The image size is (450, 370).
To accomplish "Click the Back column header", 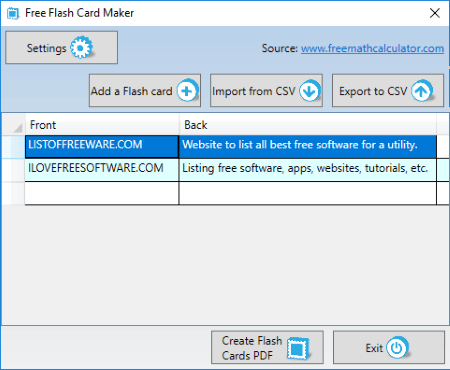I will 308,125.
